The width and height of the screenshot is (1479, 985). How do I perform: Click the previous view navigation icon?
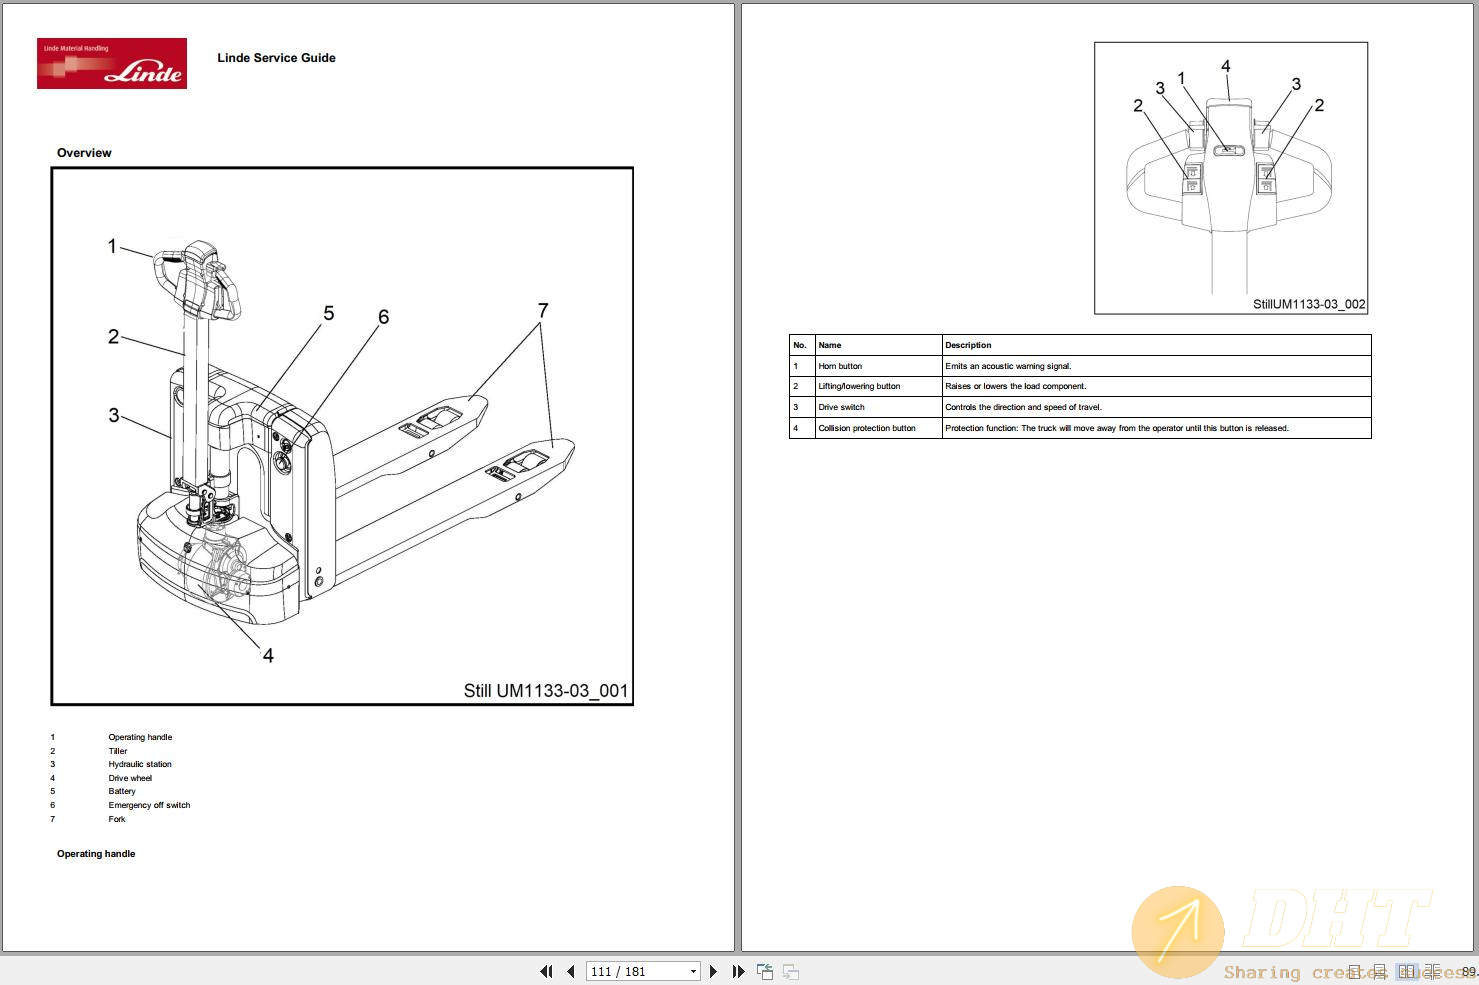click(x=765, y=971)
